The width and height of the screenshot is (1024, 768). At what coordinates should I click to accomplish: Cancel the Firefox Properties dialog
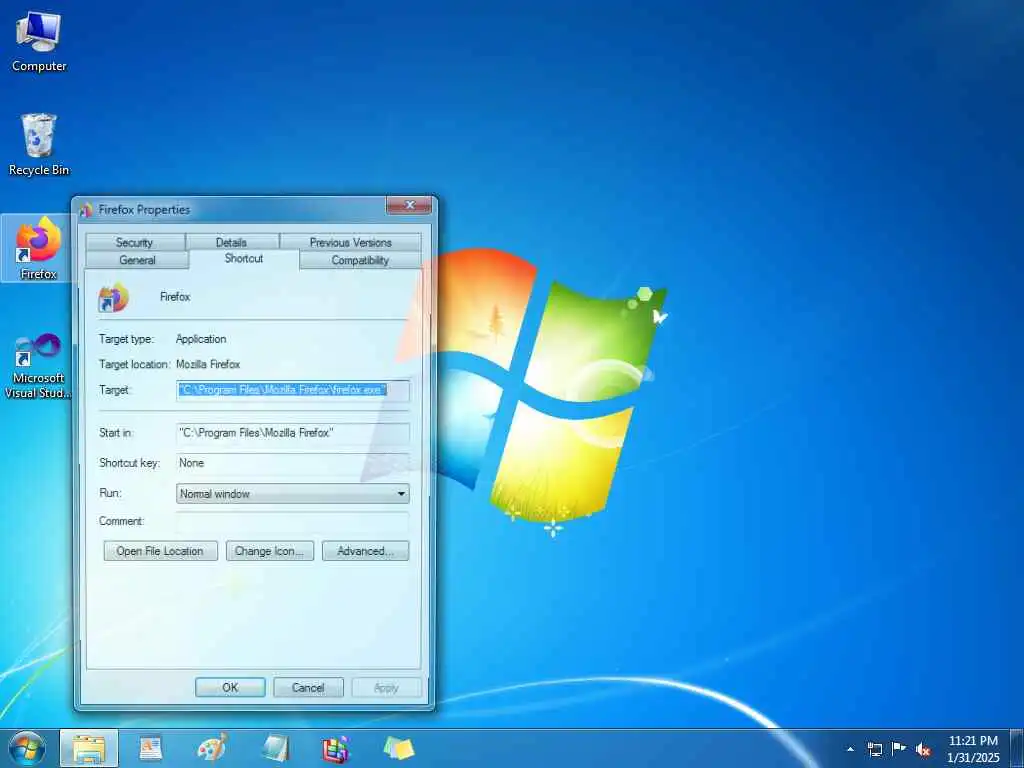point(308,688)
